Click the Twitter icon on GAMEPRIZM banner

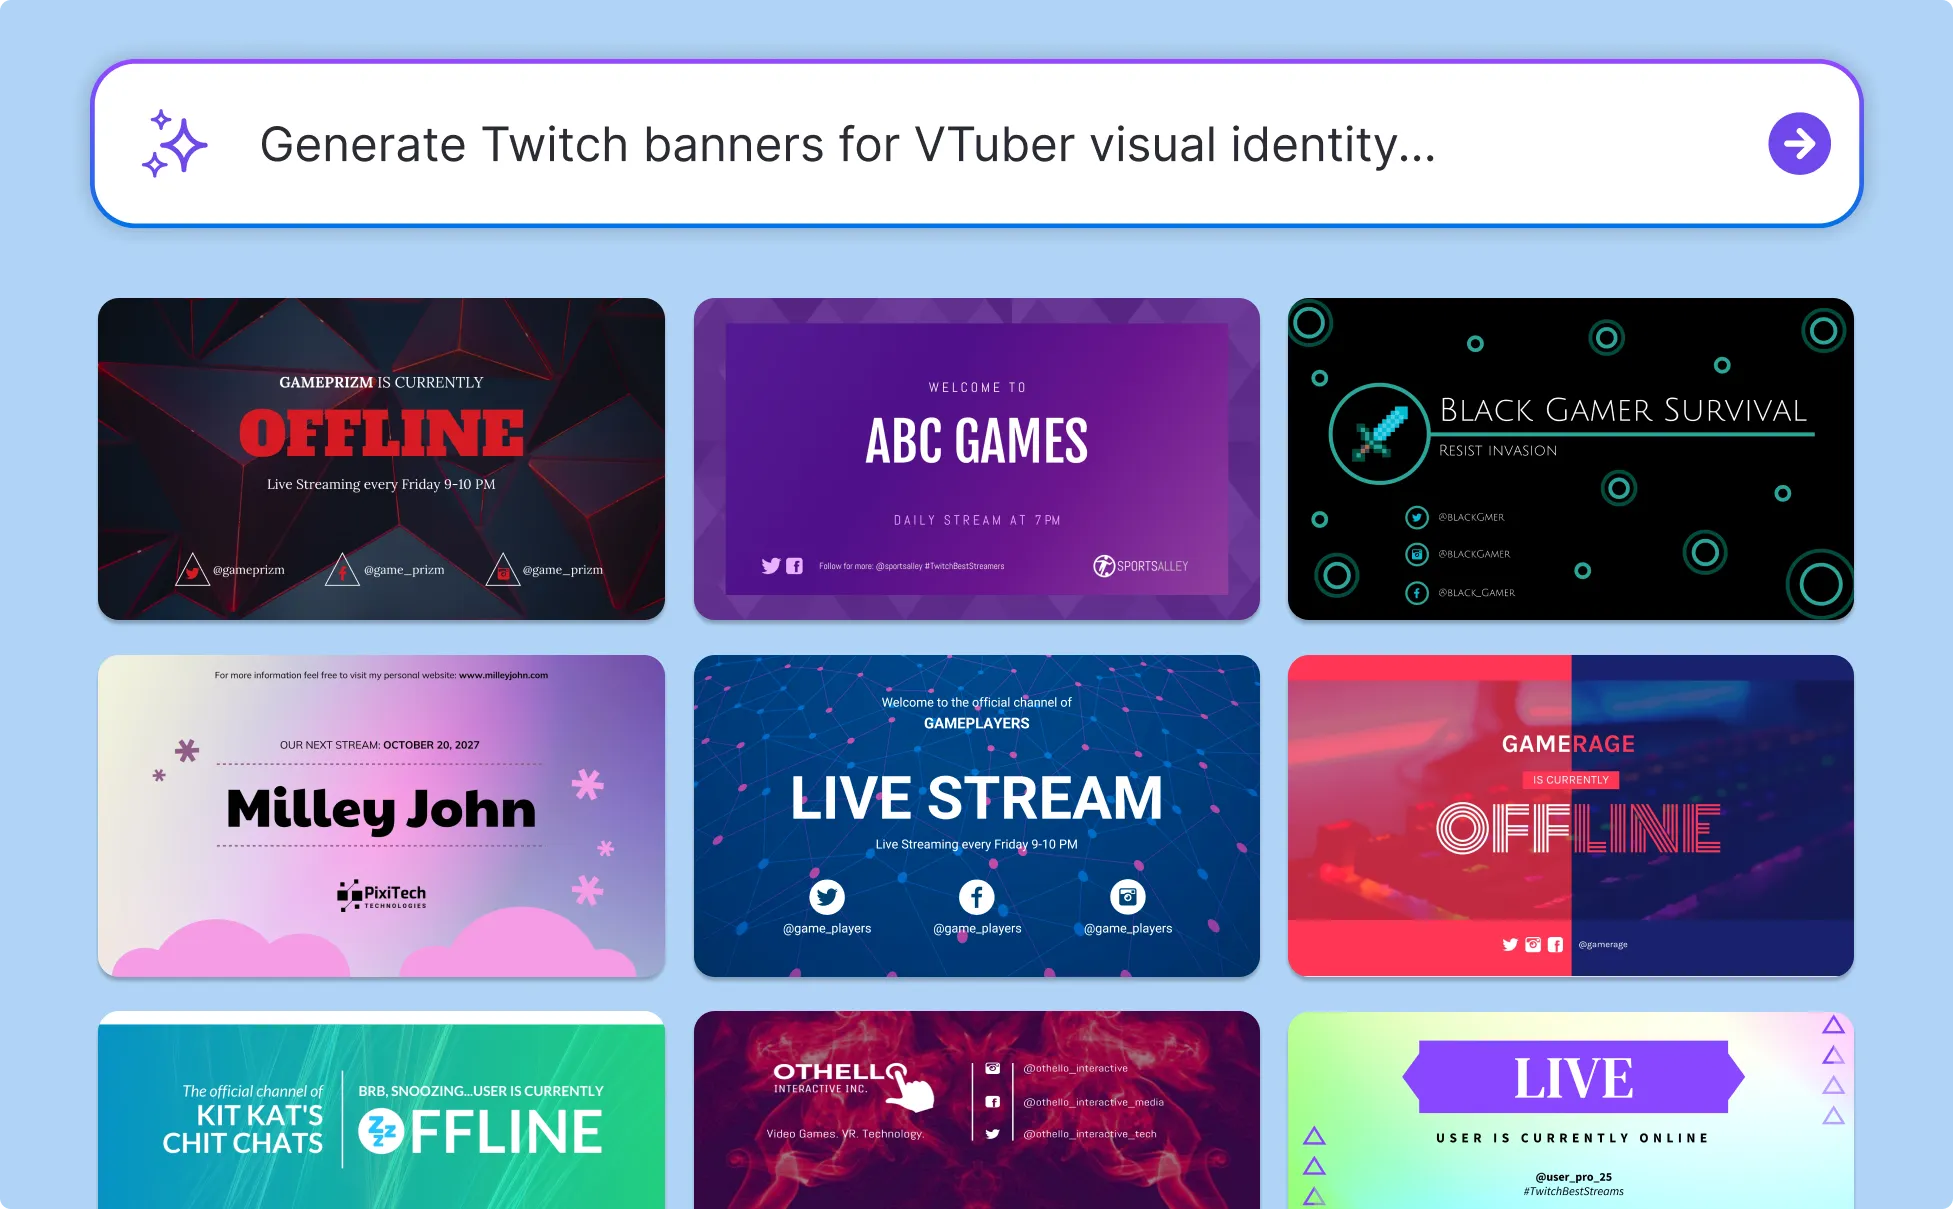[193, 571]
